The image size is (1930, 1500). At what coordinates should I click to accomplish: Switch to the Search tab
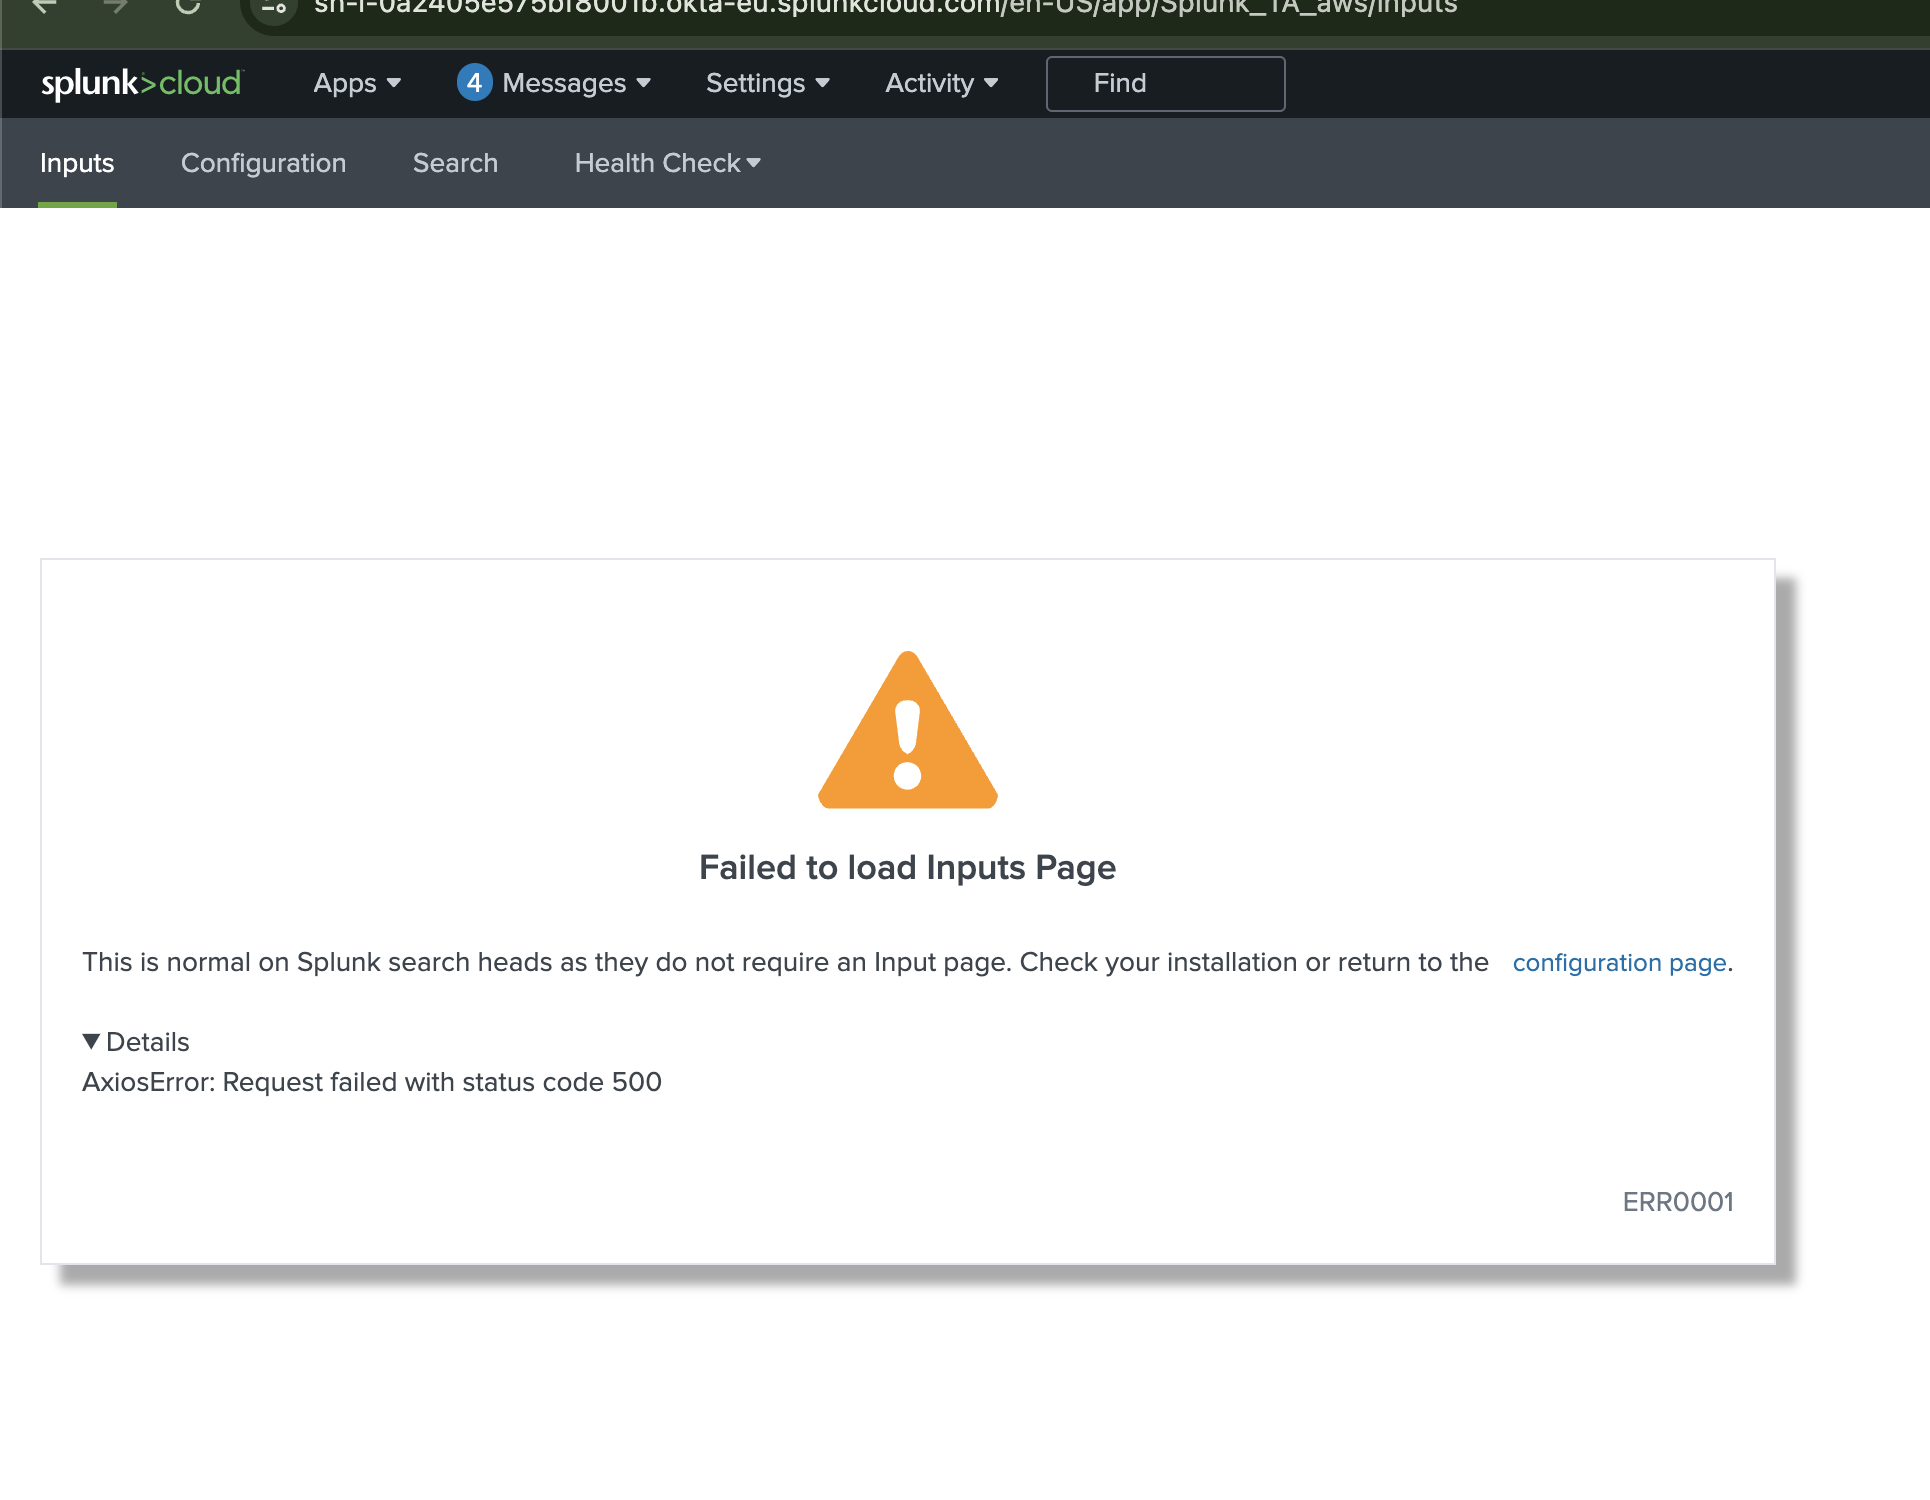[x=455, y=162]
